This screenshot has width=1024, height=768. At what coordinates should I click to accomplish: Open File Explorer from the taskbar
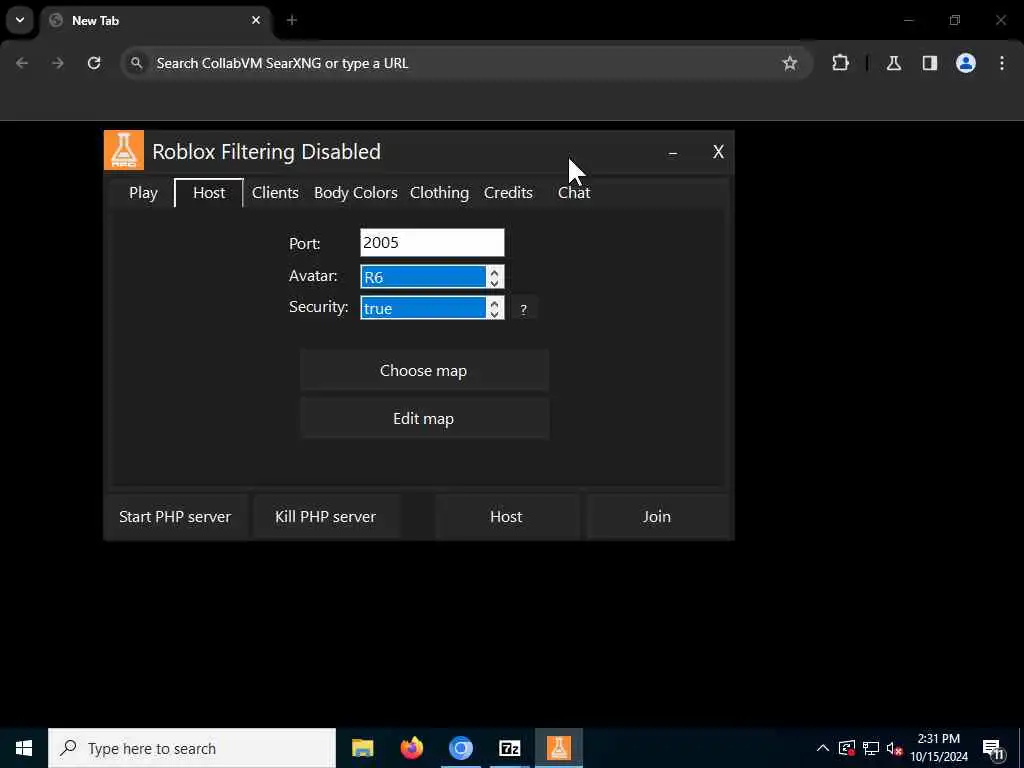[362, 748]
